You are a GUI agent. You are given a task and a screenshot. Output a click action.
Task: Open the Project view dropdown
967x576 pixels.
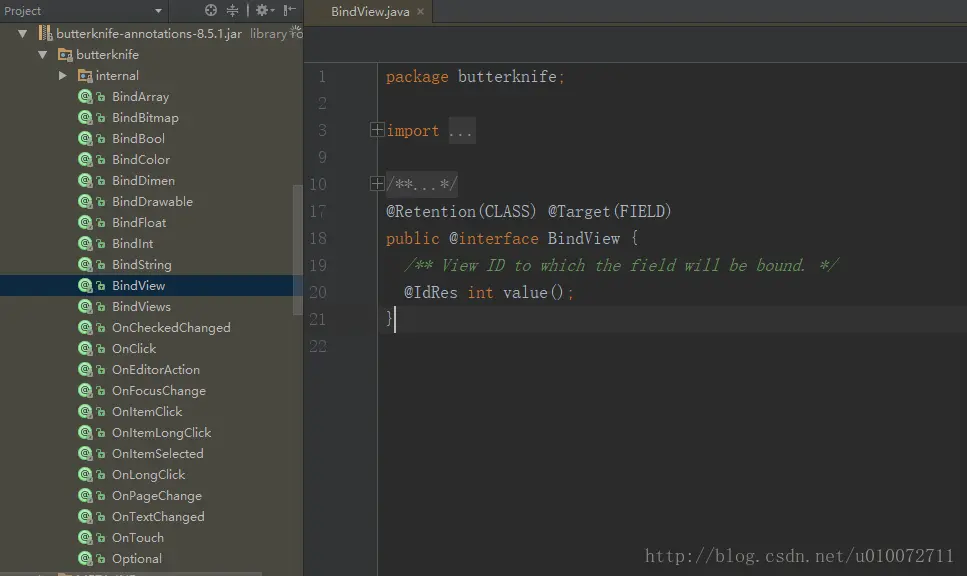click(x=158, y=10)
